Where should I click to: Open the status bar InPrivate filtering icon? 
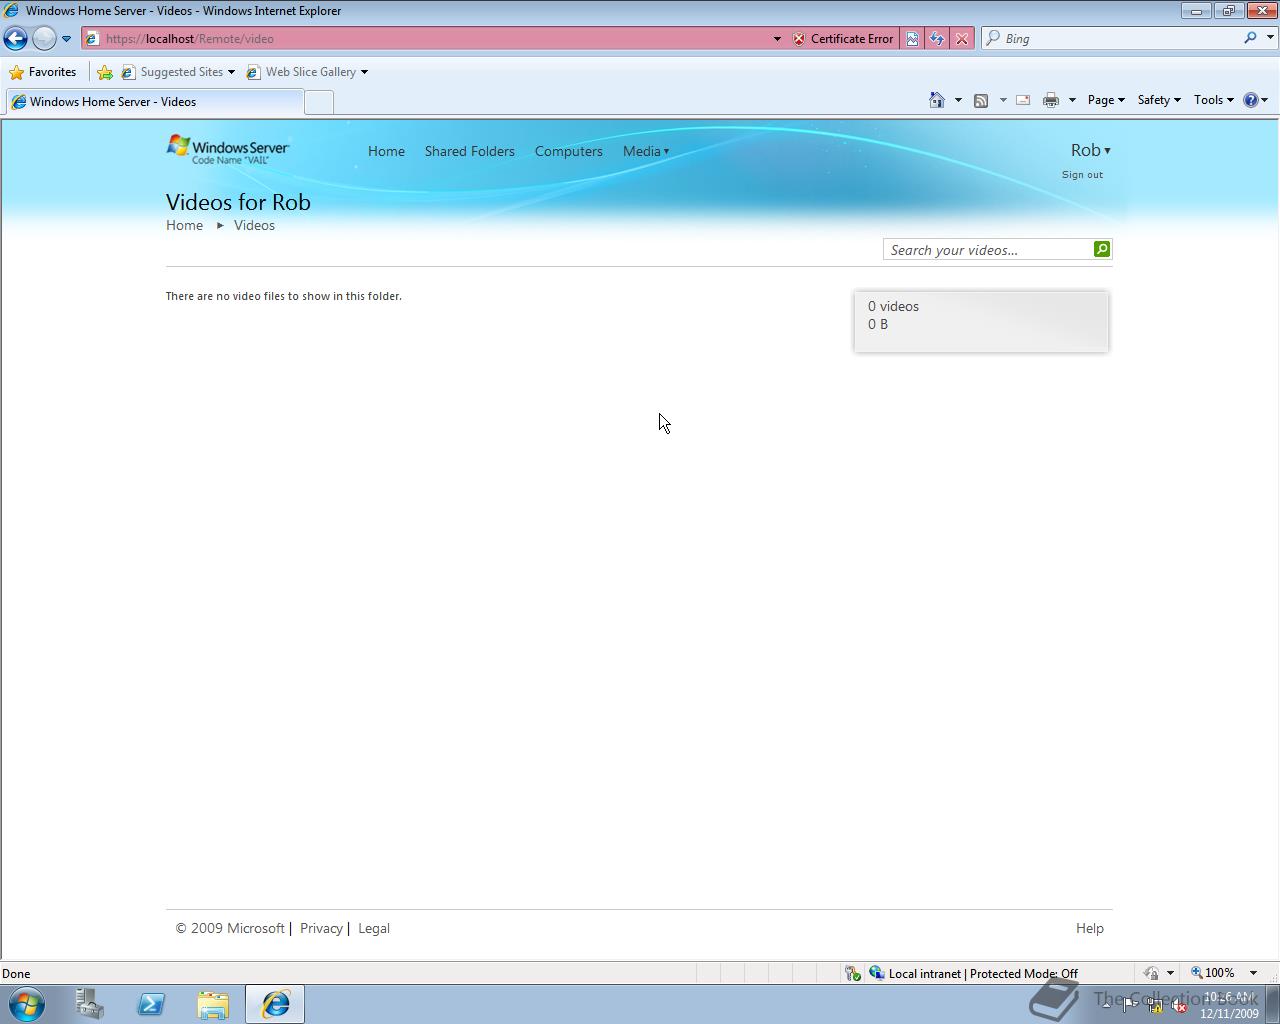point(1151,973)
